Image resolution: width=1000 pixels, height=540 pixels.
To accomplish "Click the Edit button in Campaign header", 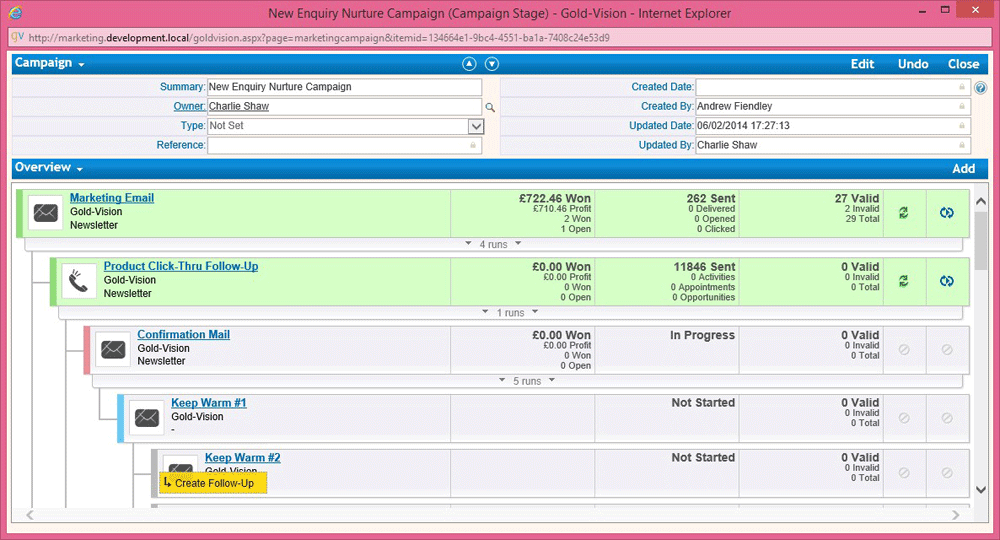I will pyautogui.click(x=862, y=64).
